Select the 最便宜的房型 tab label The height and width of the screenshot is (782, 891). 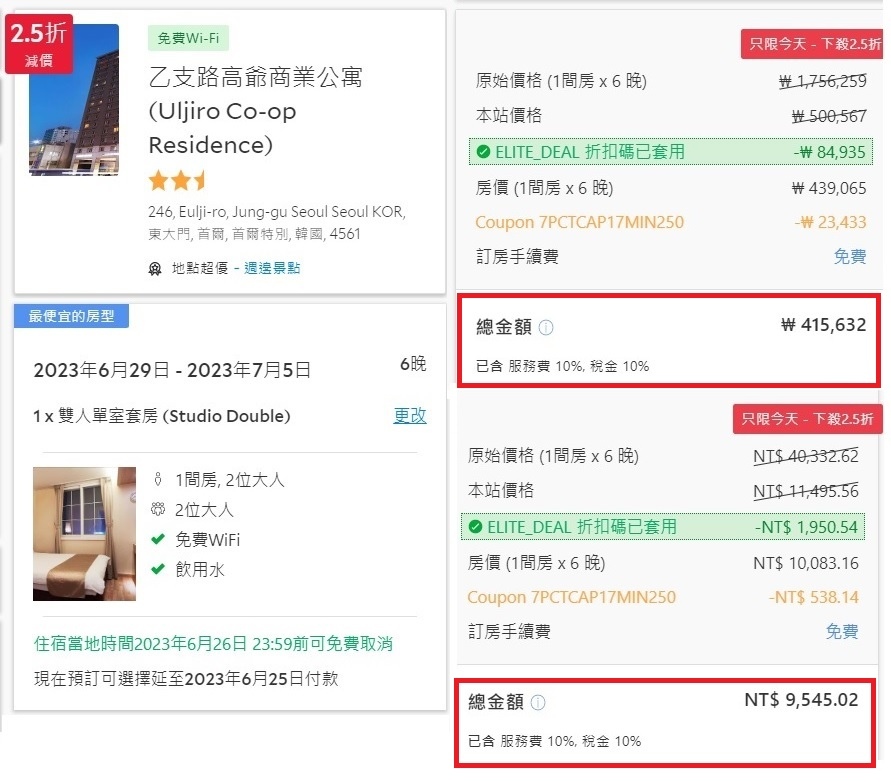coord(71,316)
